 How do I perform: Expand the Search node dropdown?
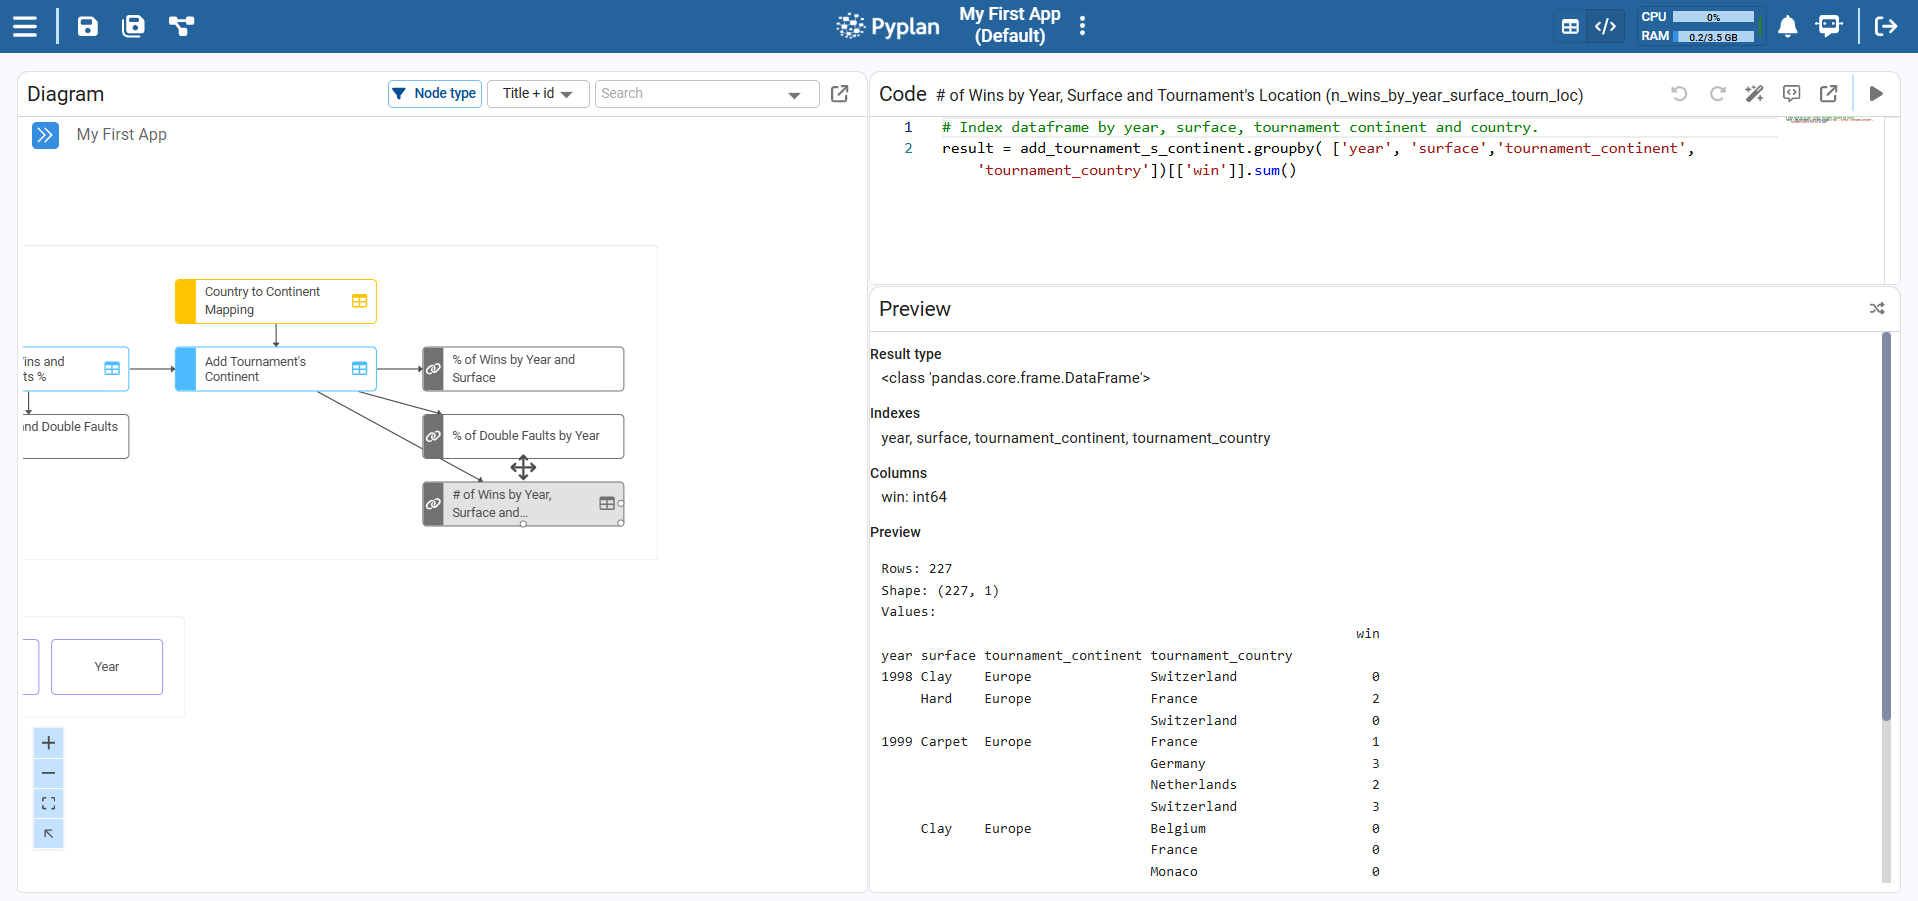794,95
